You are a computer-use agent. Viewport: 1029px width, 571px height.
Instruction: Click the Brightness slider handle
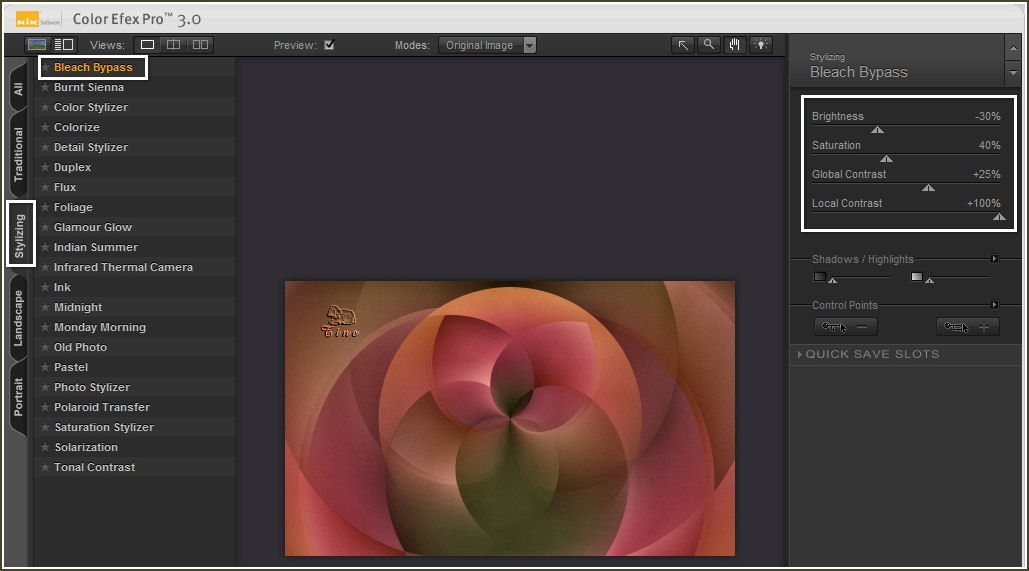tap(877, 130)
